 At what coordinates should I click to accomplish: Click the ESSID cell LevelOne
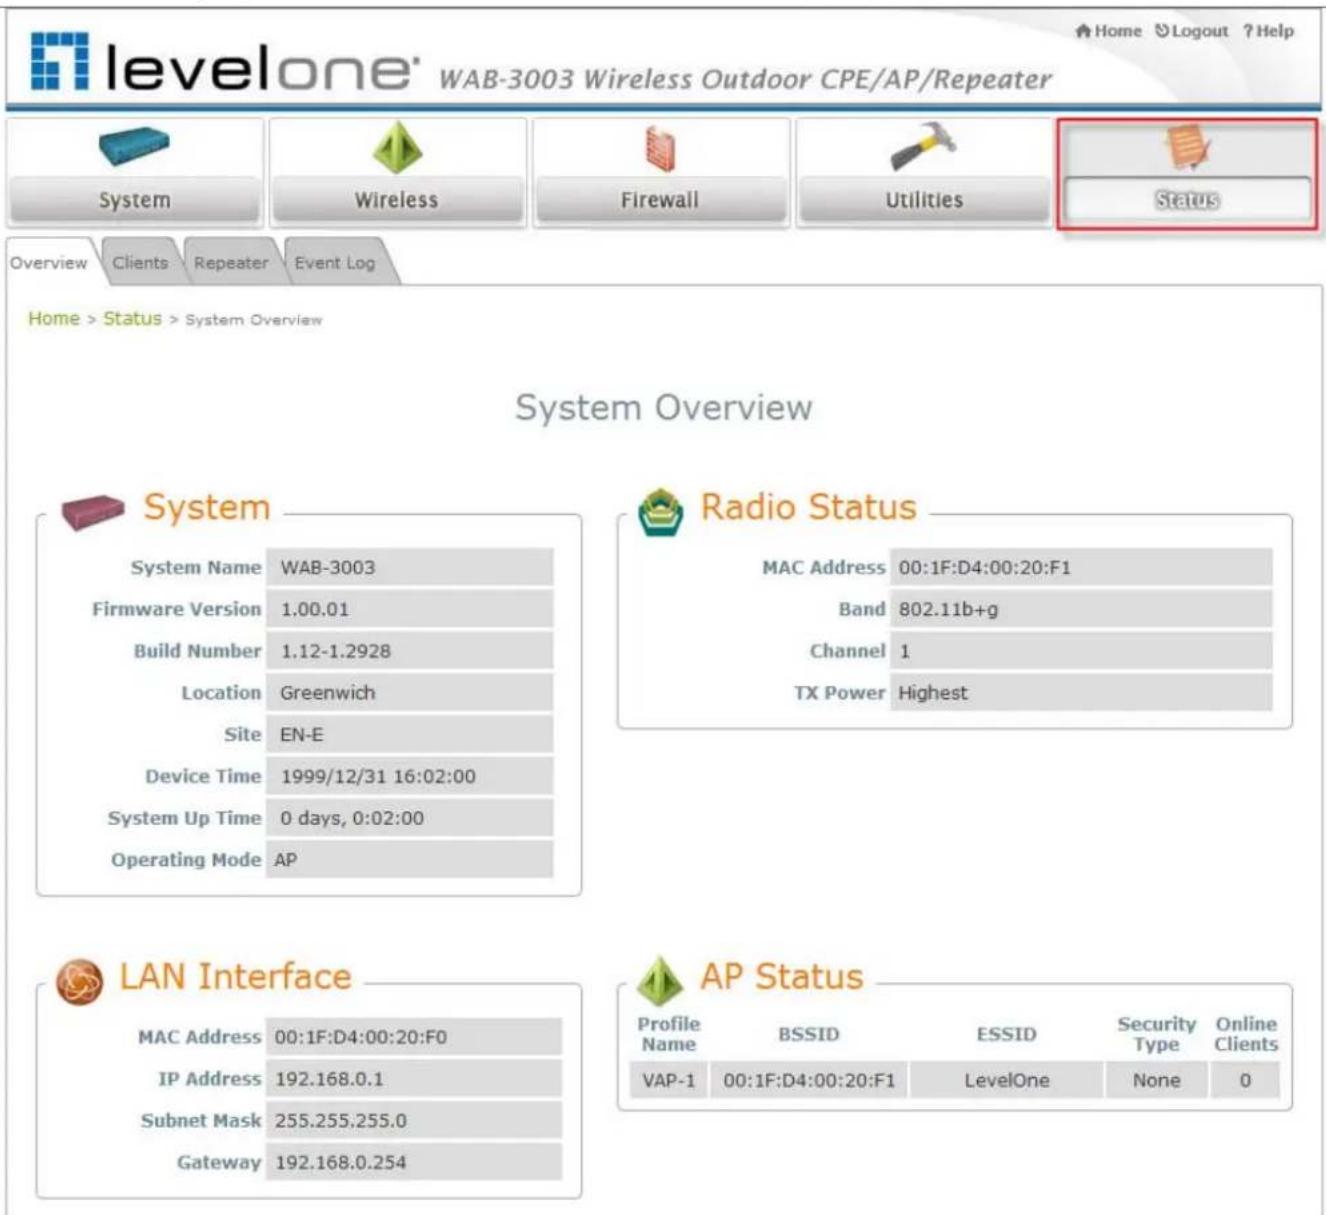(x=1007, y=1080)
